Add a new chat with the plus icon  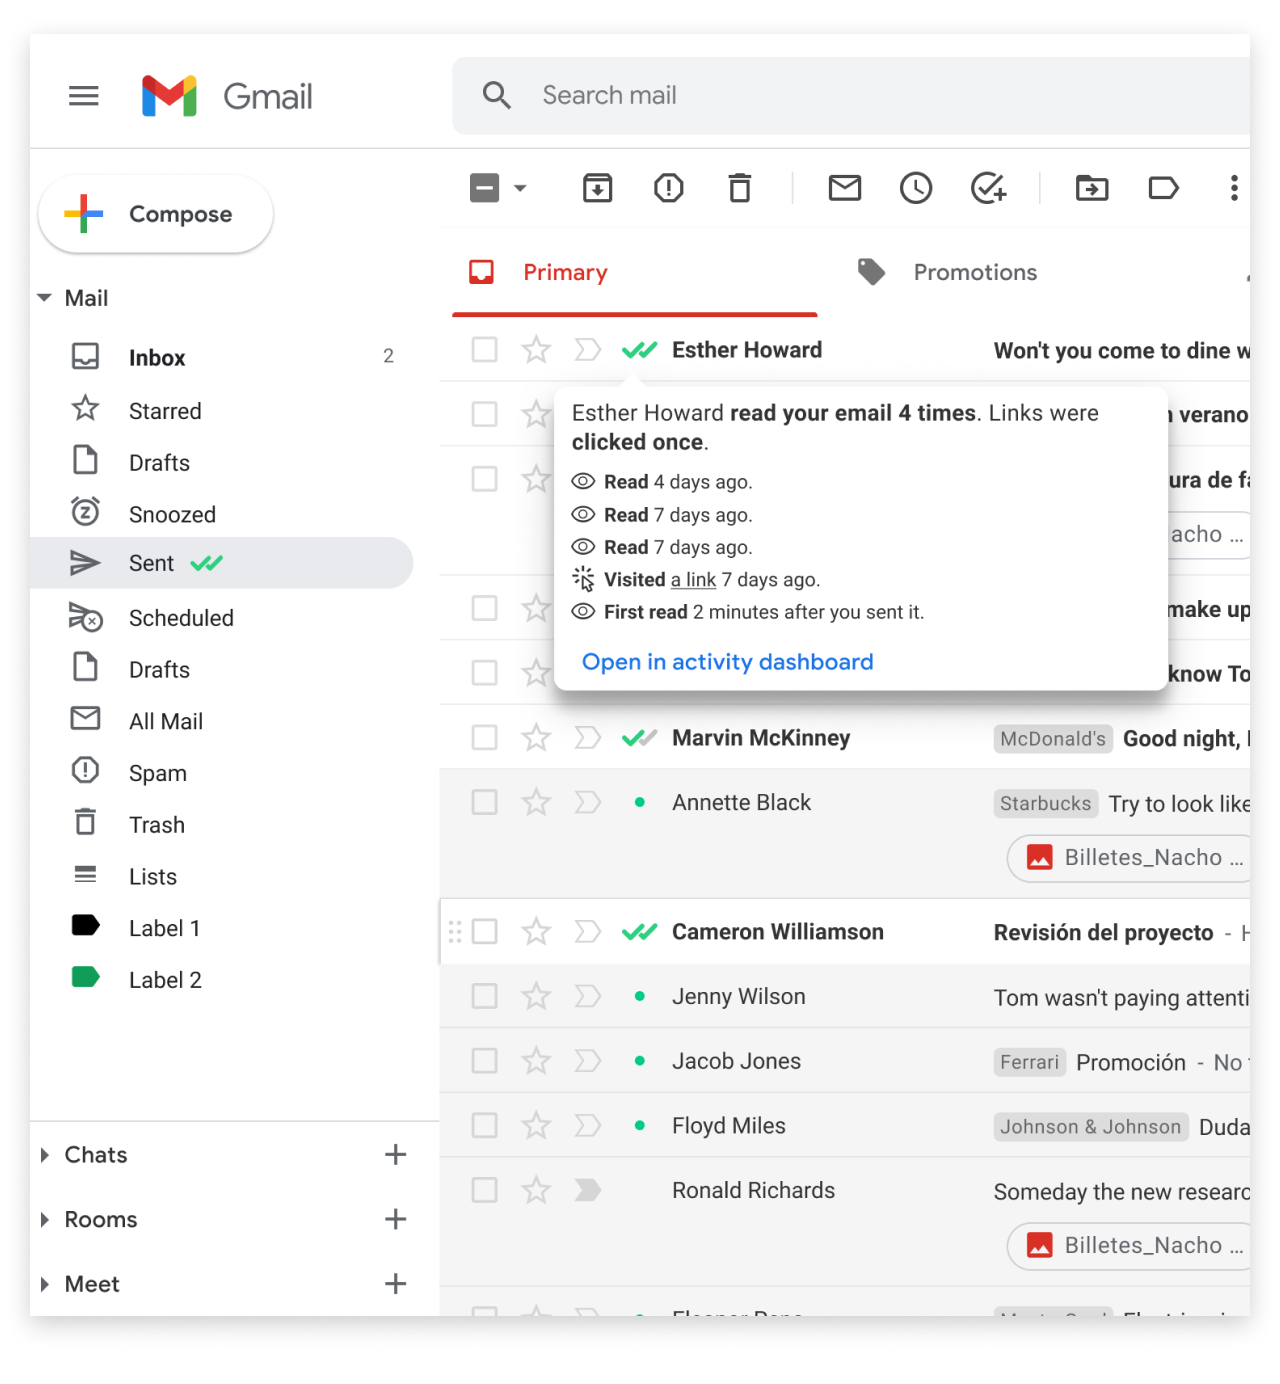pos(396,1155)
